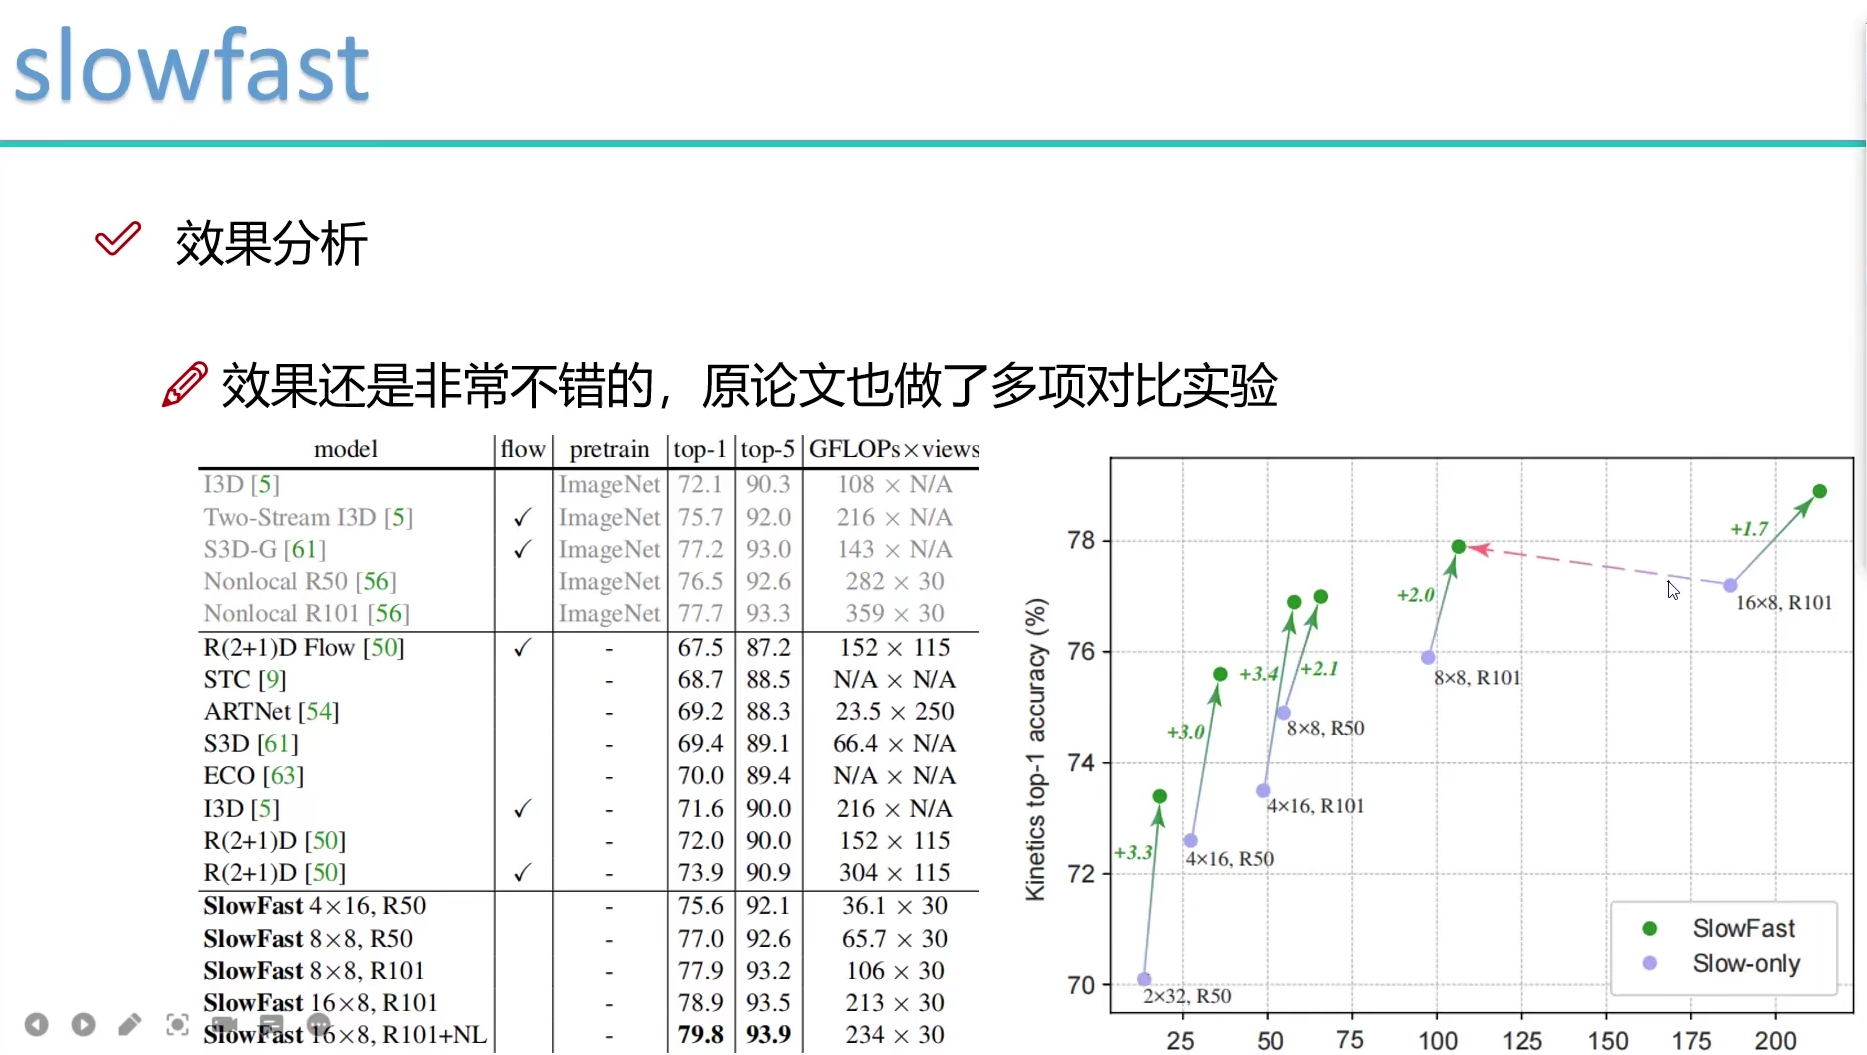This screenshot has height=1055, width=1867.
Task: Toggle the Slow-only legend entry
Action: click(x=1744, y=964)
